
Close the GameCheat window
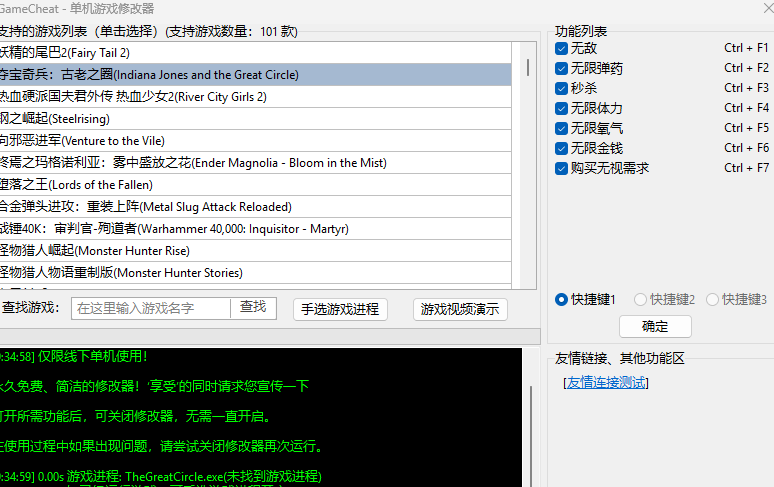pos(769,7)
